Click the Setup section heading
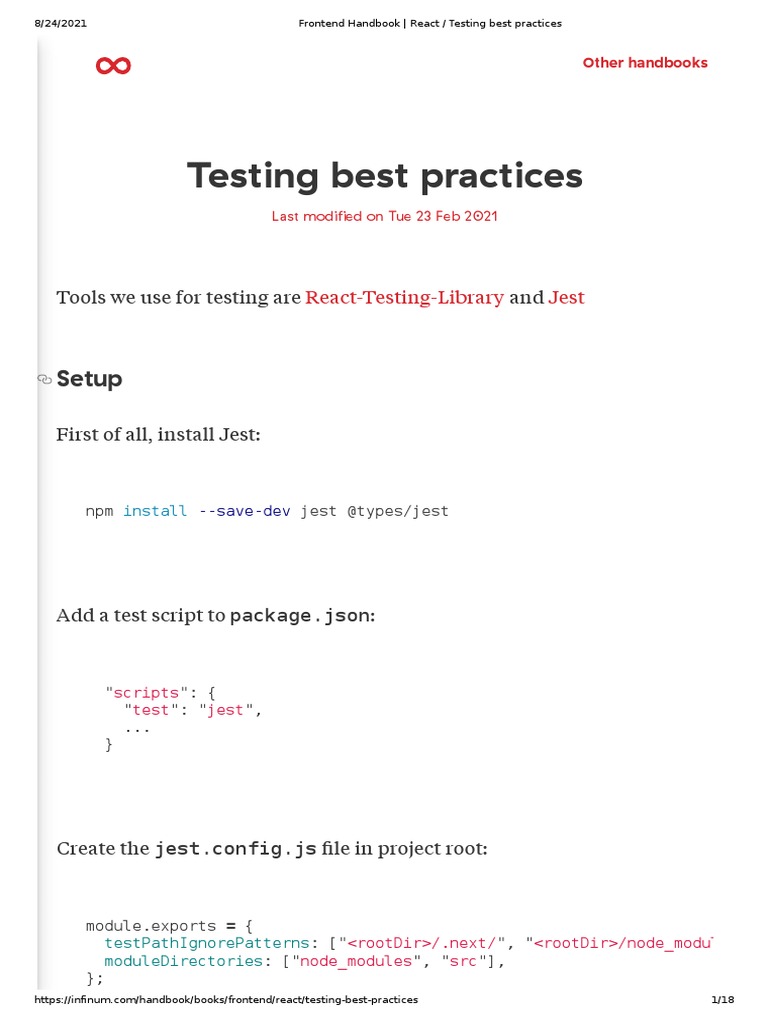Viewport: 768px width, 1024px height. tap(89, 379)
